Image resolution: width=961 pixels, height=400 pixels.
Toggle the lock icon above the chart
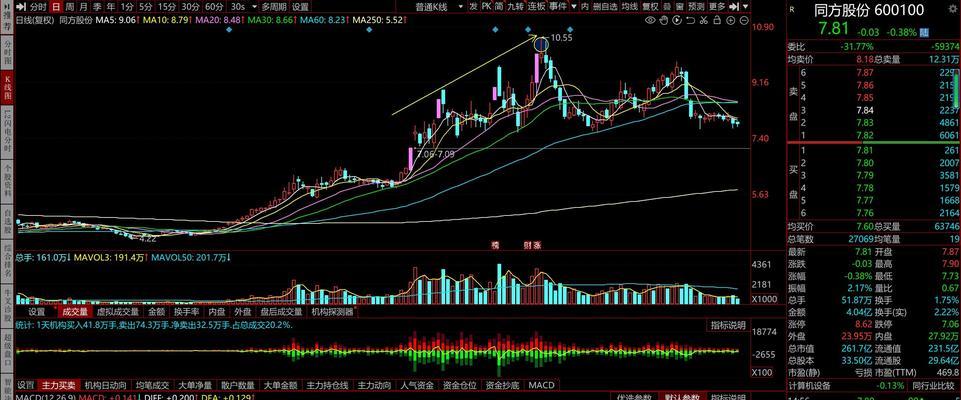pyautogui.click(x=716, y=20)
